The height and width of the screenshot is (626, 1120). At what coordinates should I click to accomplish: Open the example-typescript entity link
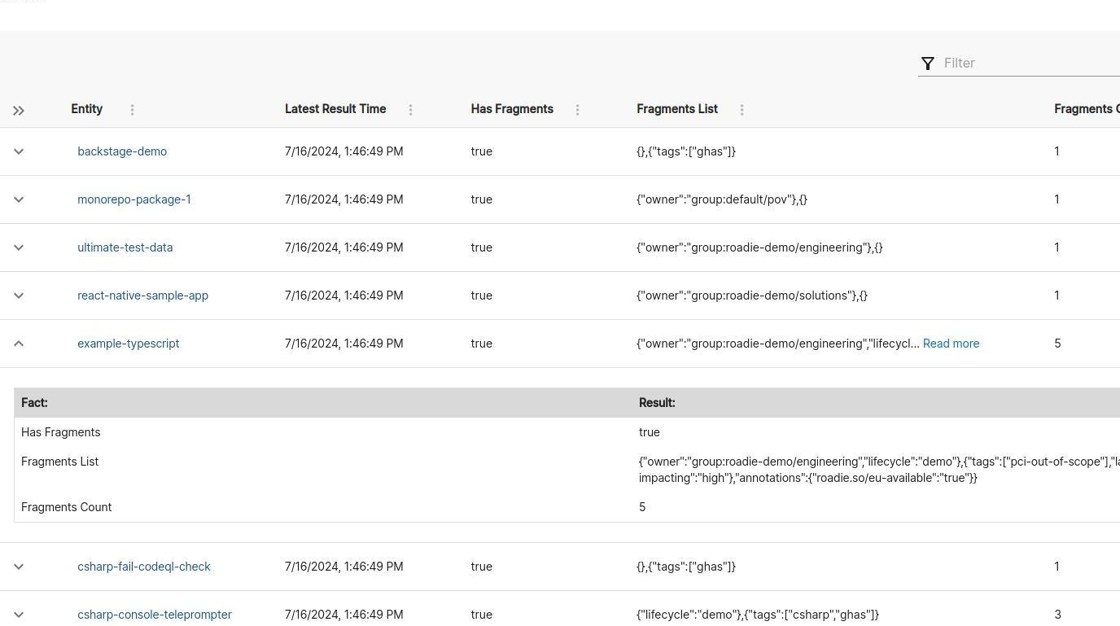point(129,344)
